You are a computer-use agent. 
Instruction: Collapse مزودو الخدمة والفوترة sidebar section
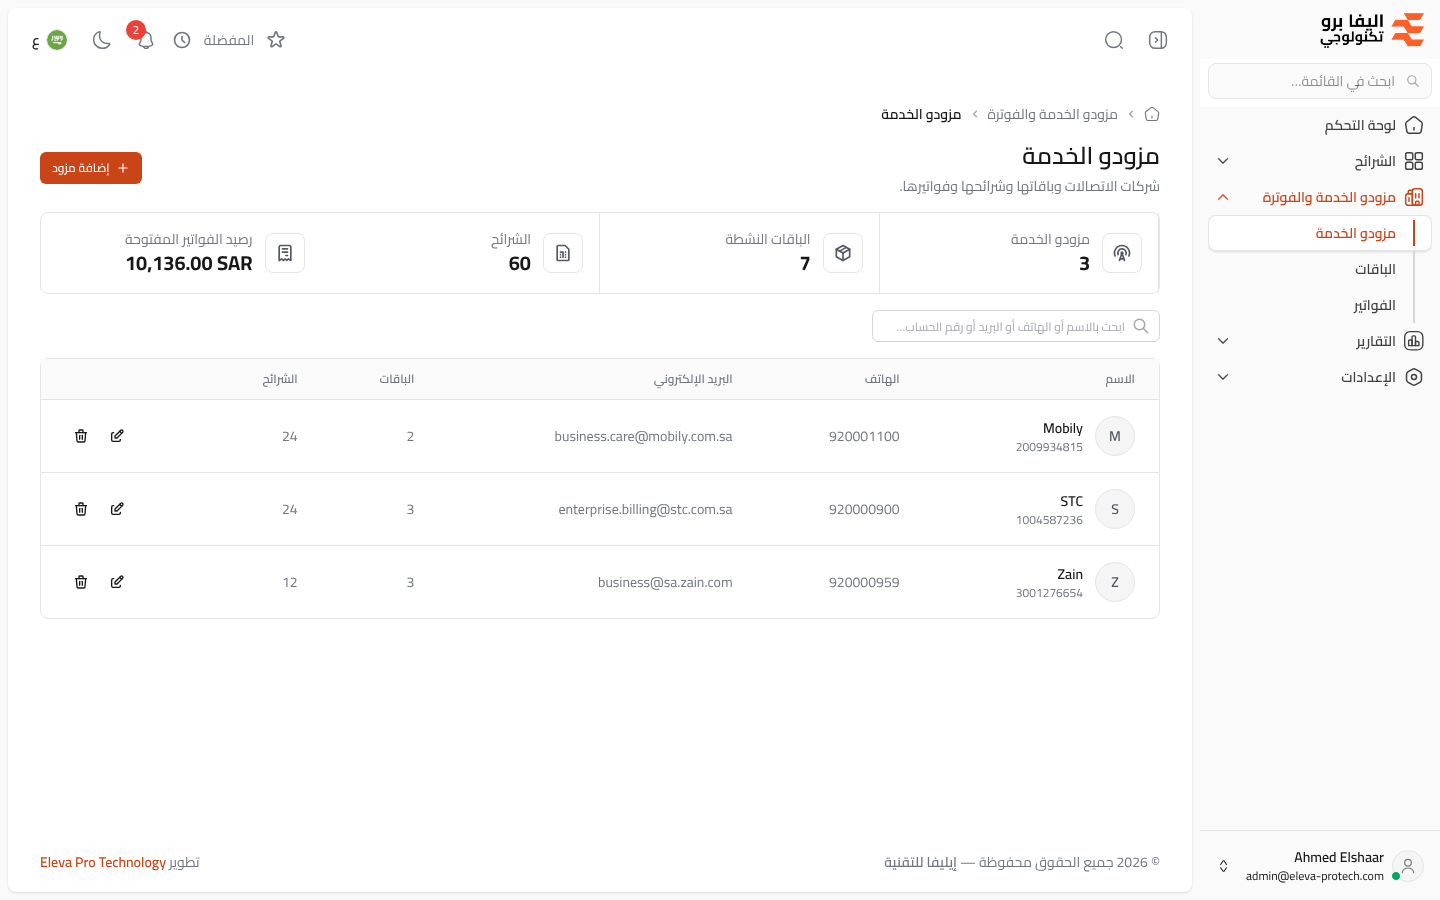[x=1320, y=197]
